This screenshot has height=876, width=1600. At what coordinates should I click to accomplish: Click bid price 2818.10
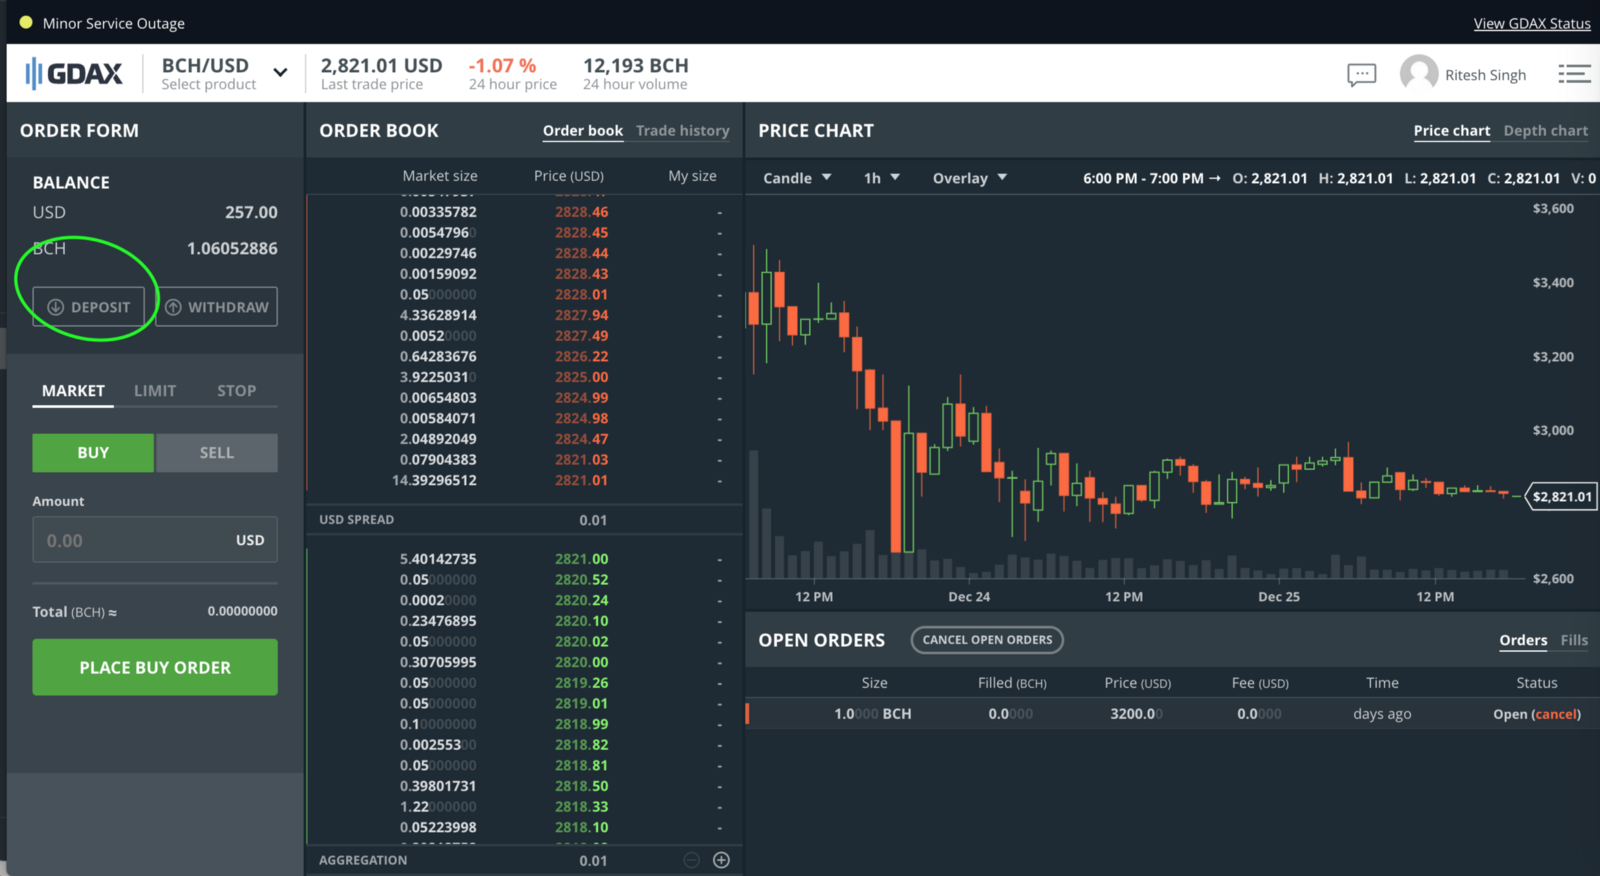pos(581,827)
